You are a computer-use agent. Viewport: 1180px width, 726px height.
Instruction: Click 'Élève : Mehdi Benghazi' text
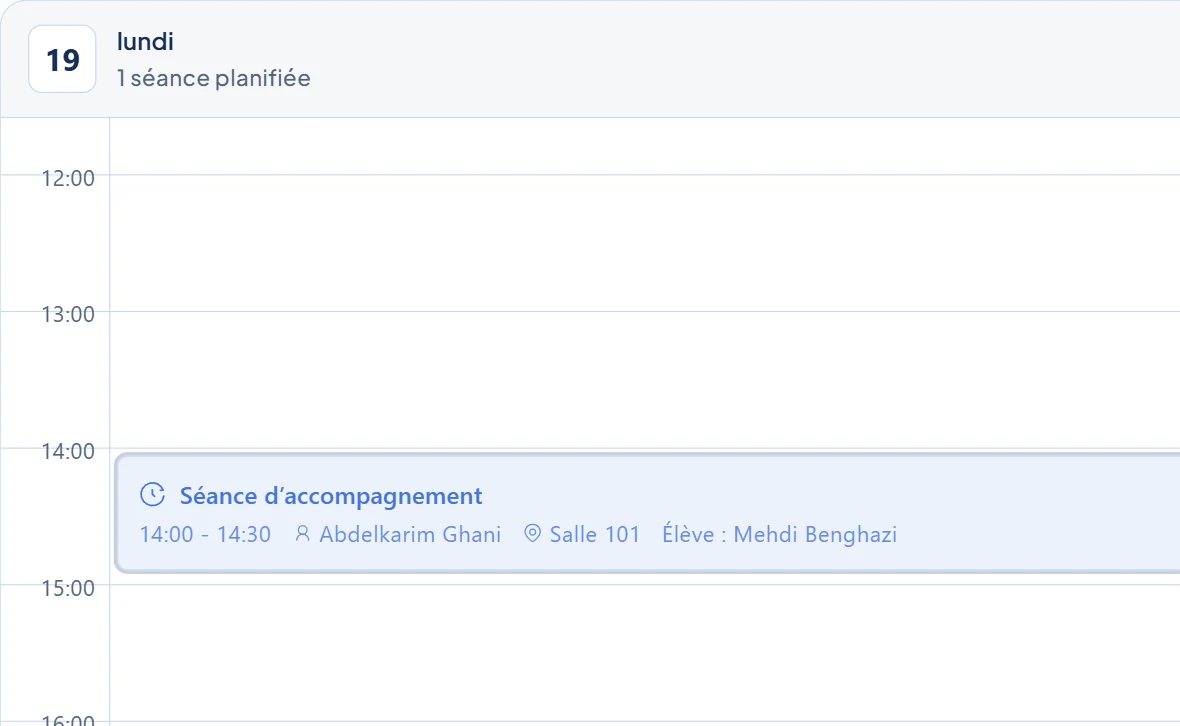click(x=780, y=534)
